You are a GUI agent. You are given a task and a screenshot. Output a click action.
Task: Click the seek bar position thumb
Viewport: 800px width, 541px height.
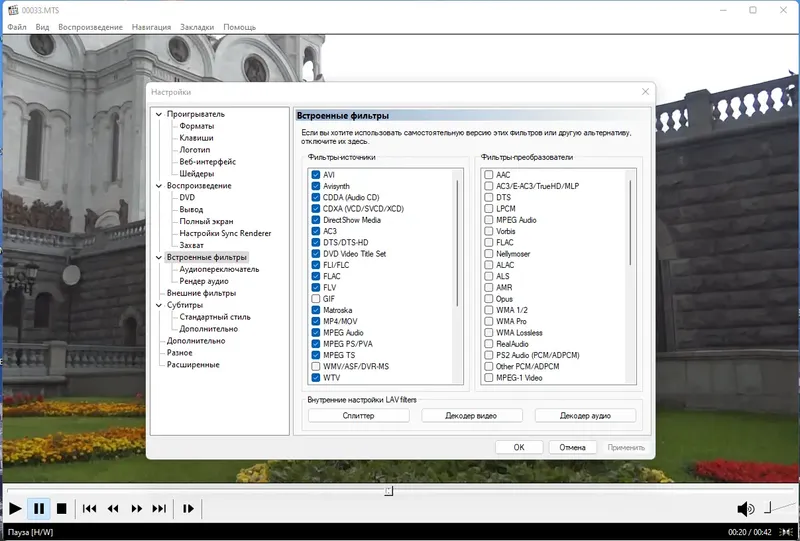coord(389,491)
